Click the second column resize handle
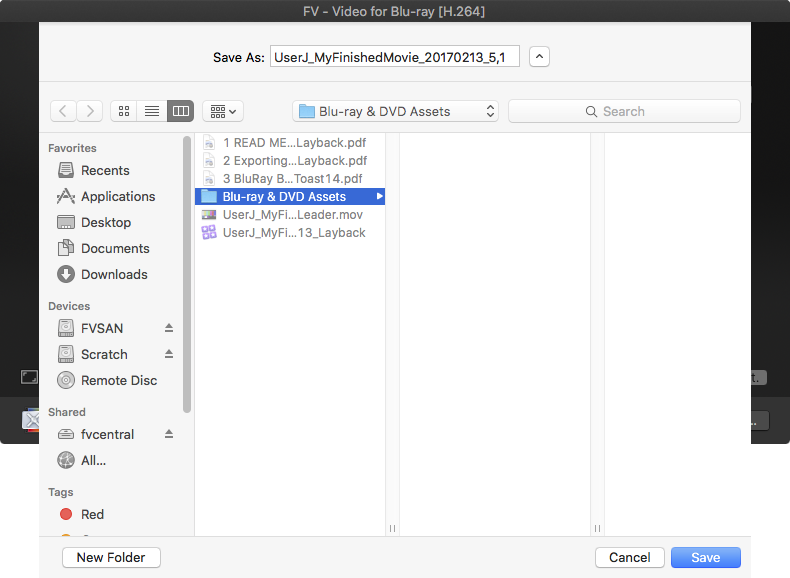This screenshot has width=790, height=578. pyautogui.click(x=598, y=528)
